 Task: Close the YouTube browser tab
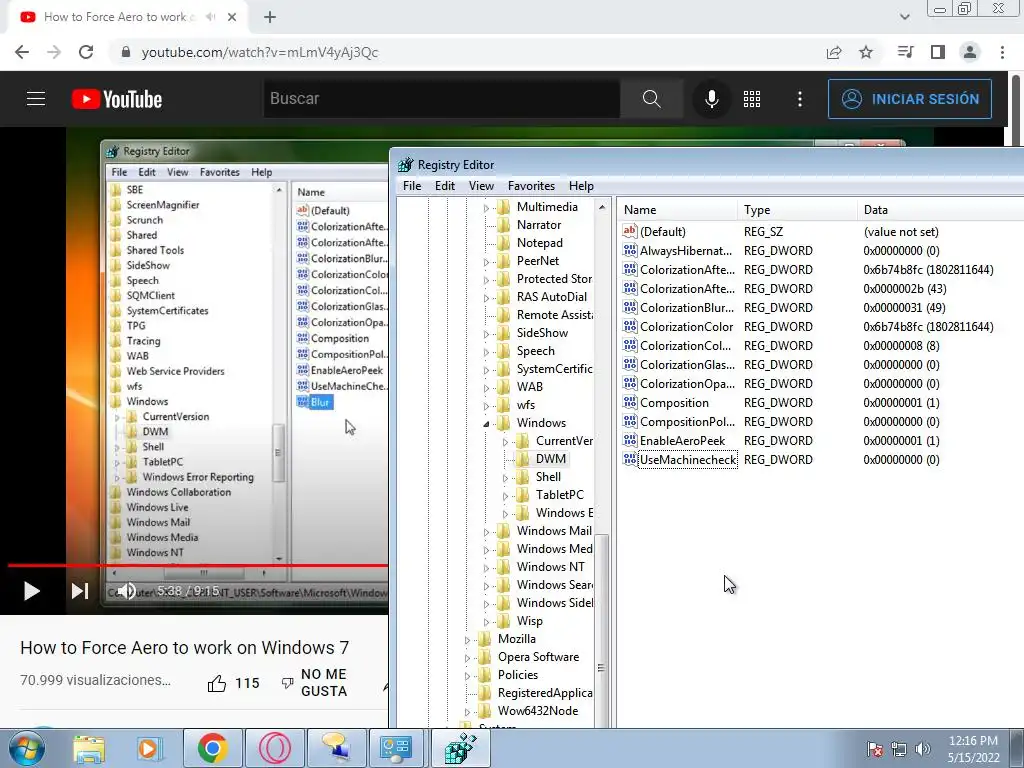pos(232,17)
